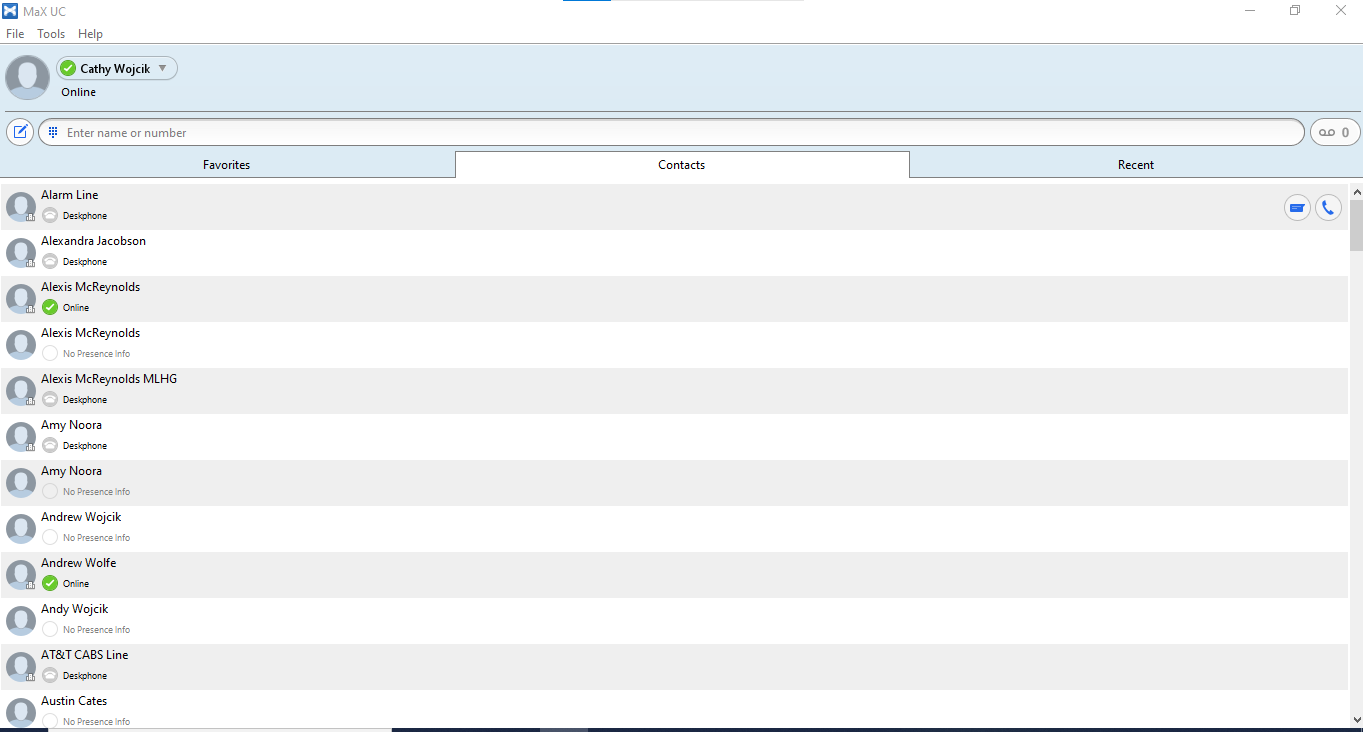
Task: Start a chat with Alarm Line message icon
Action: click(x=1297, y=207)
